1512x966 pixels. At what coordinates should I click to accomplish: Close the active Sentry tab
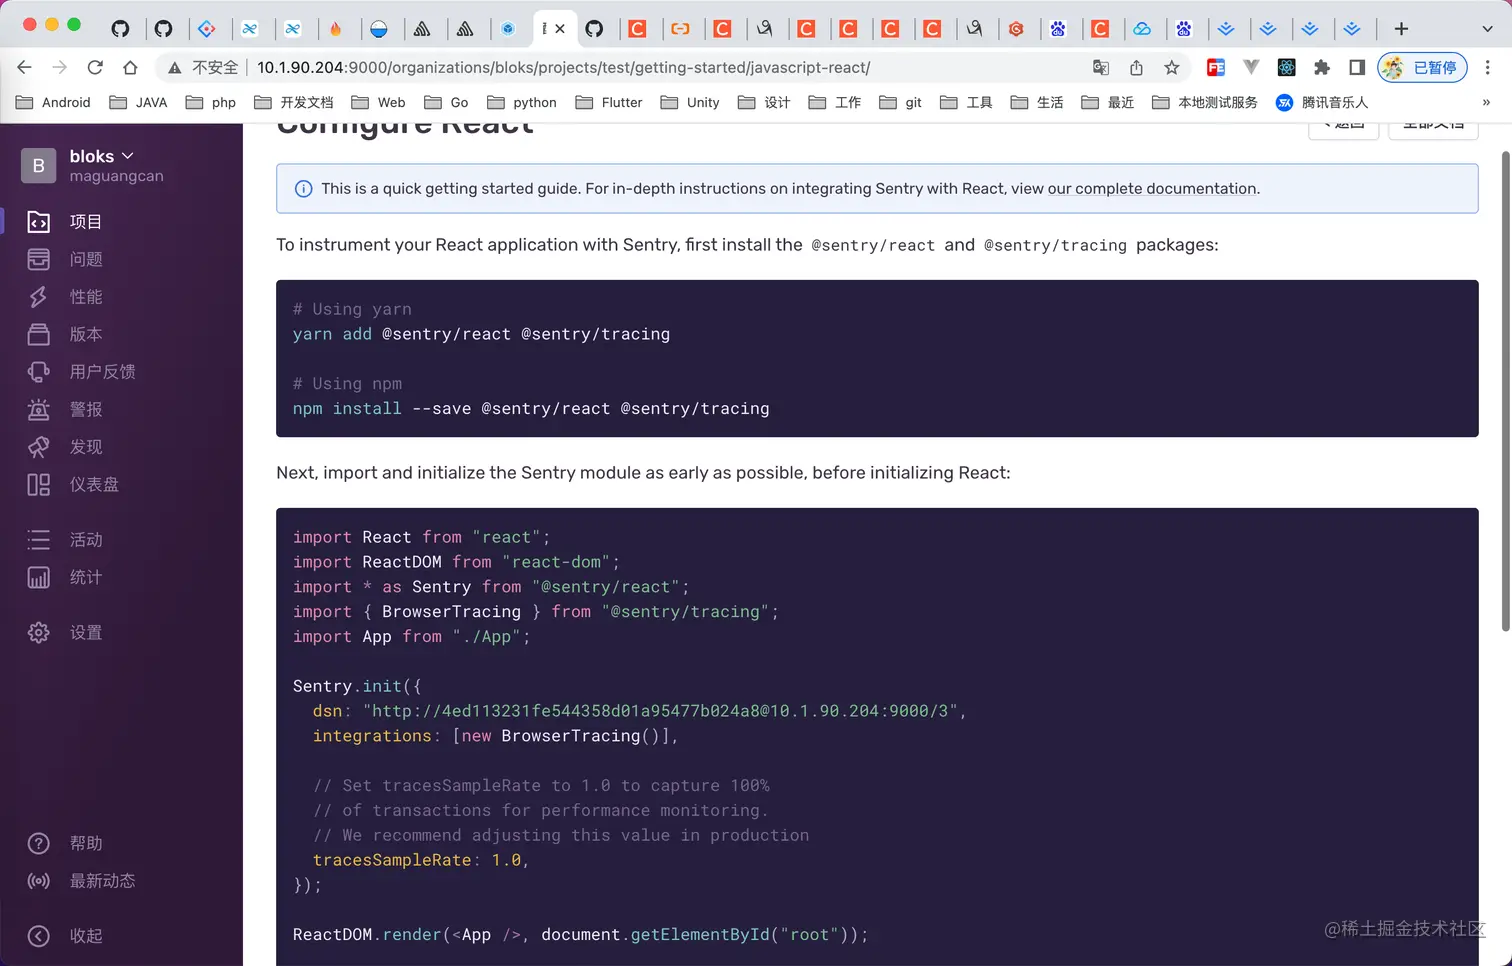coord(560,29)
